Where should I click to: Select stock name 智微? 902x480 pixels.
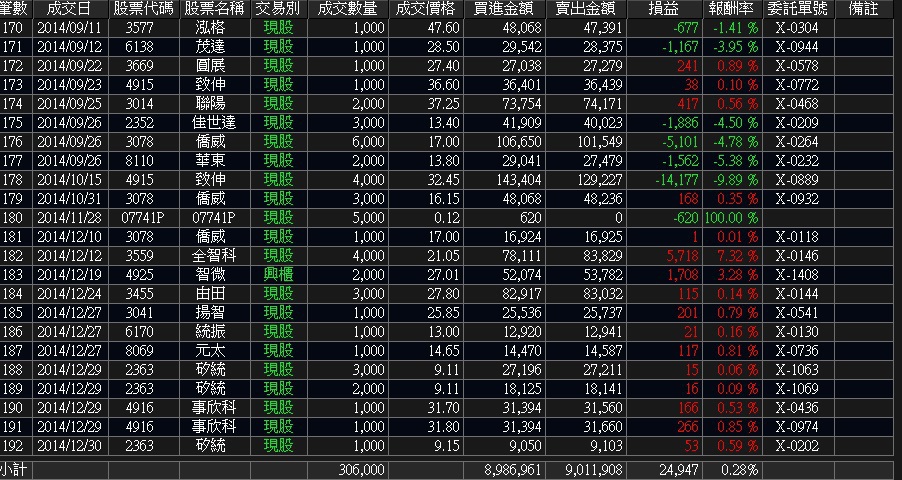(211, 275)
